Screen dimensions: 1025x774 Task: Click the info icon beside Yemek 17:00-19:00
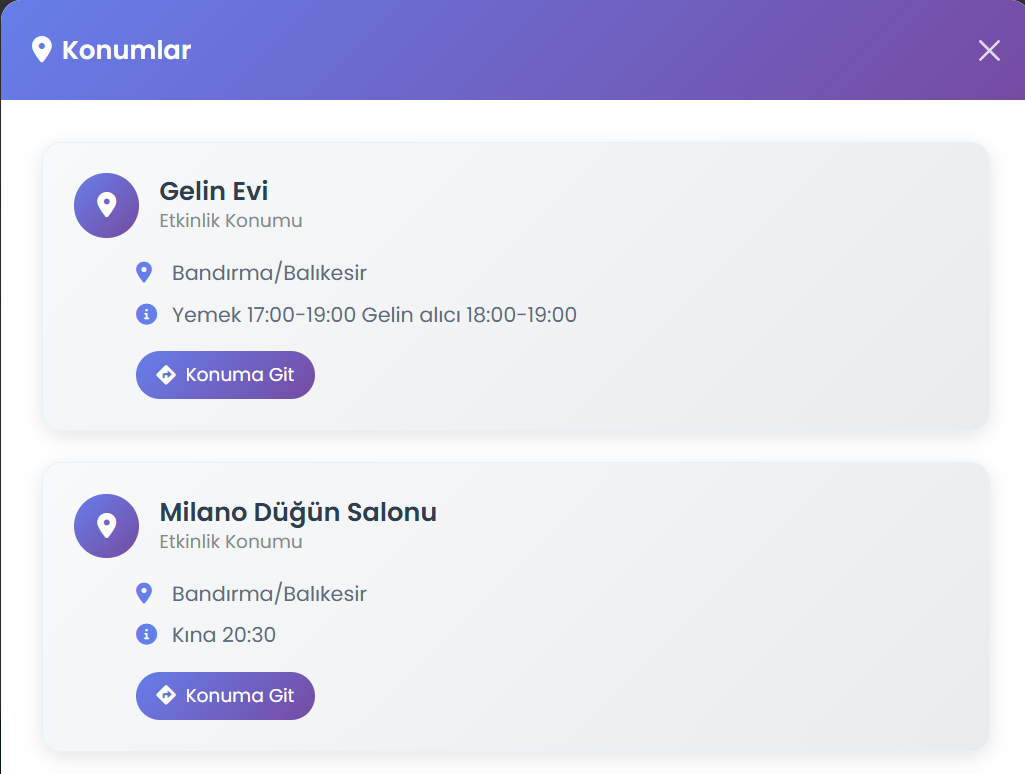146,315
